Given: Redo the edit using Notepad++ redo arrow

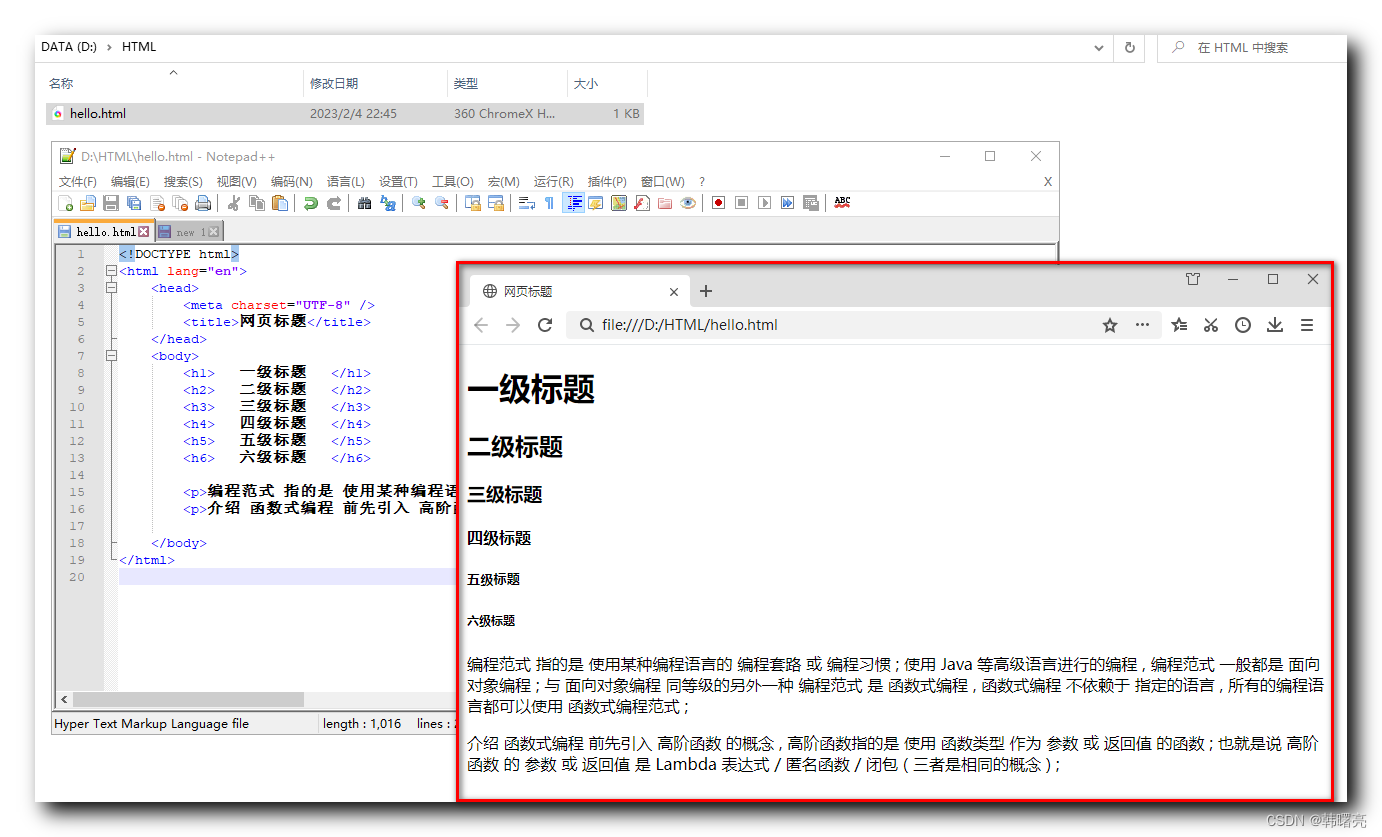Looking at the screenshot, I should pos(335,203).
